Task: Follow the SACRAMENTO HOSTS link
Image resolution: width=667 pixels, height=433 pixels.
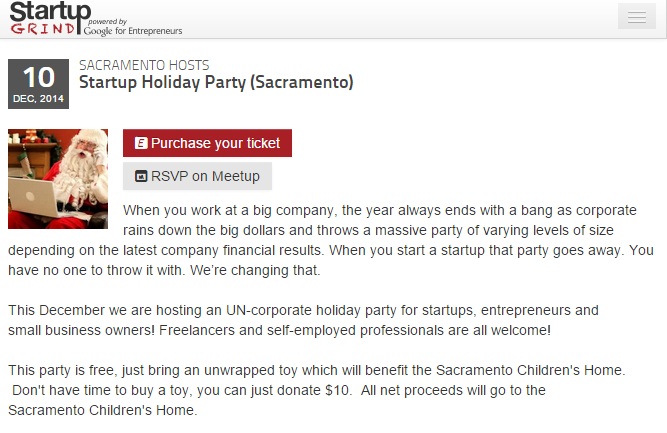Action: (144, 66)
